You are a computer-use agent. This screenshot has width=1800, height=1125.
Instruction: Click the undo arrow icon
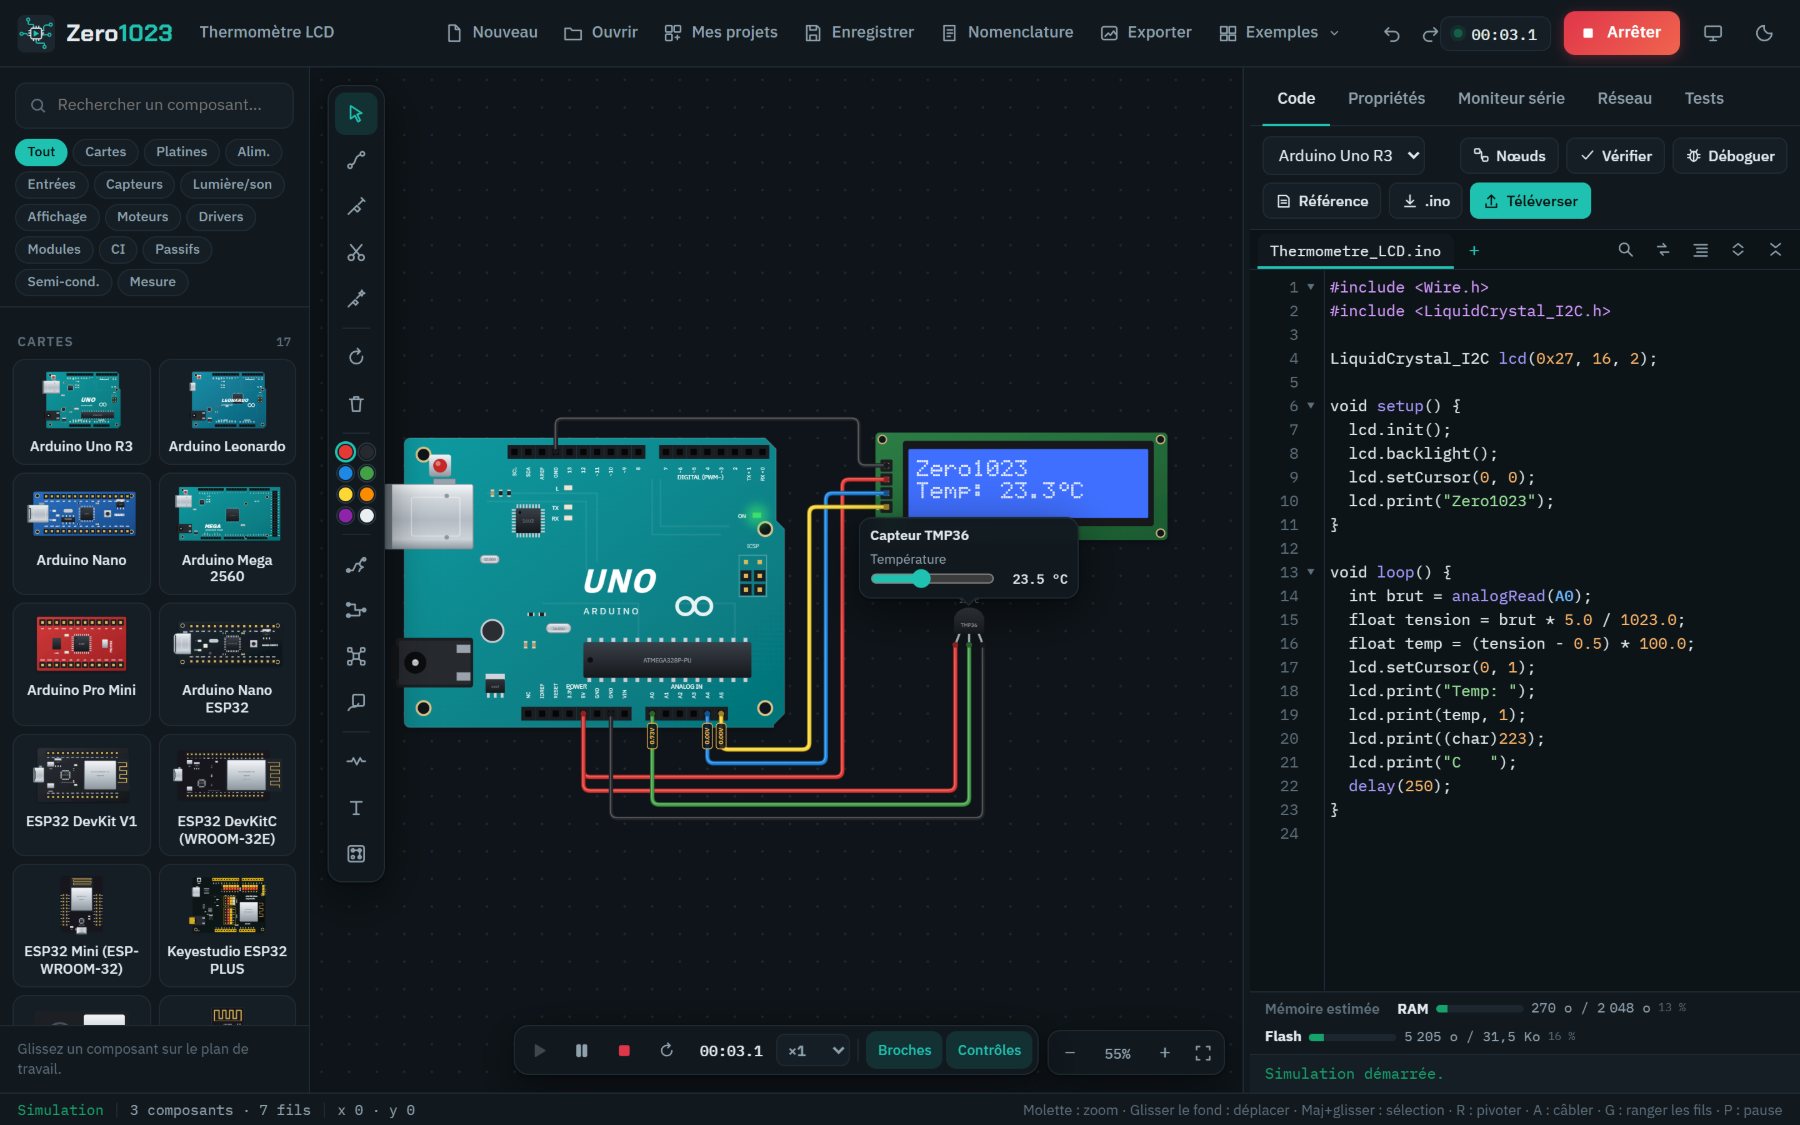click(1391, 34)
